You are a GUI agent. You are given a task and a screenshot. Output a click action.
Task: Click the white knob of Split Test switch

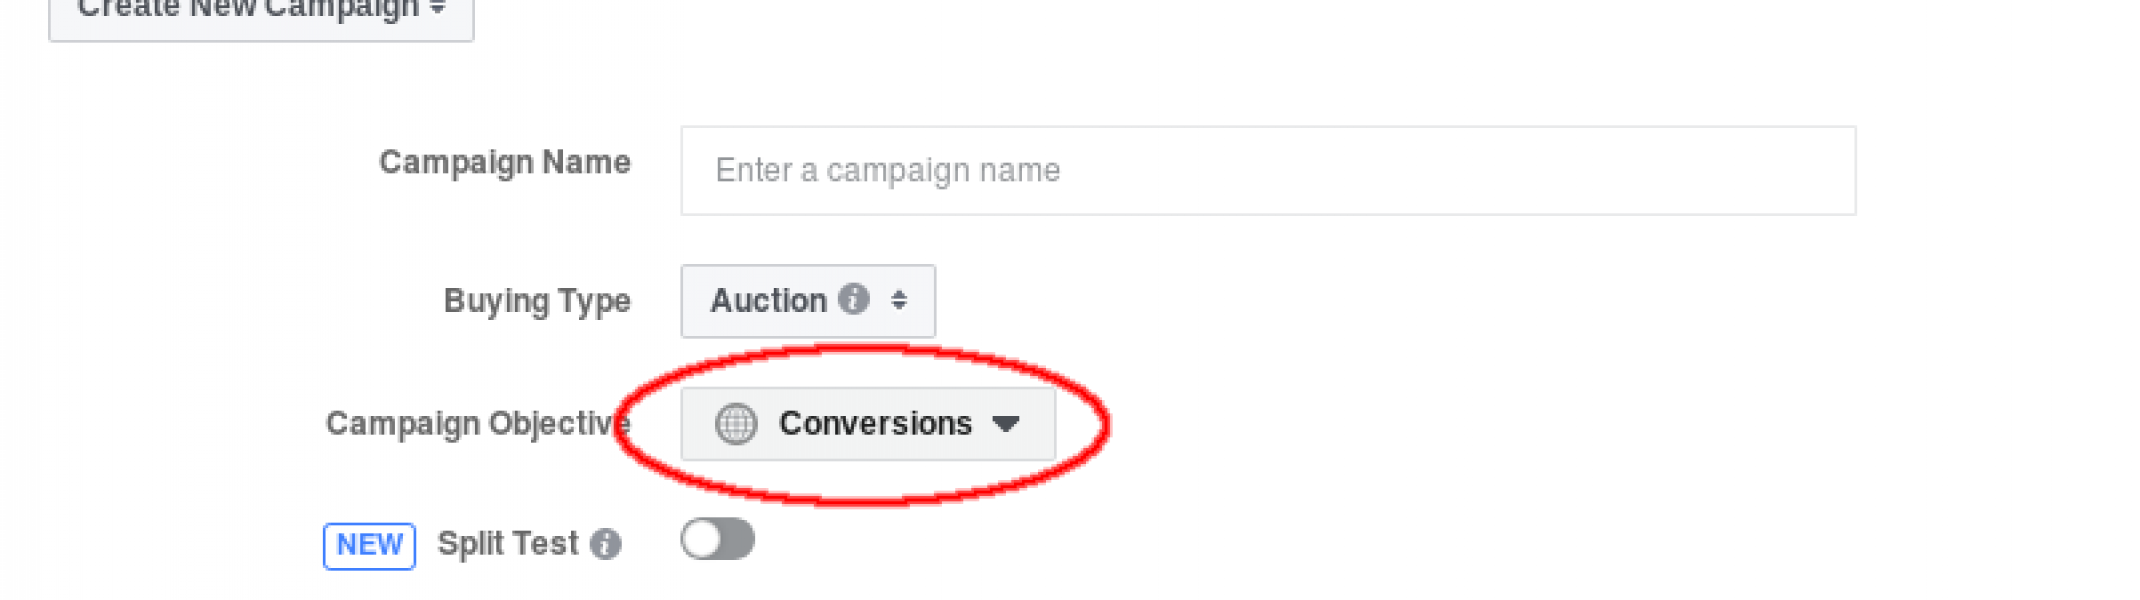pos(702,539)
